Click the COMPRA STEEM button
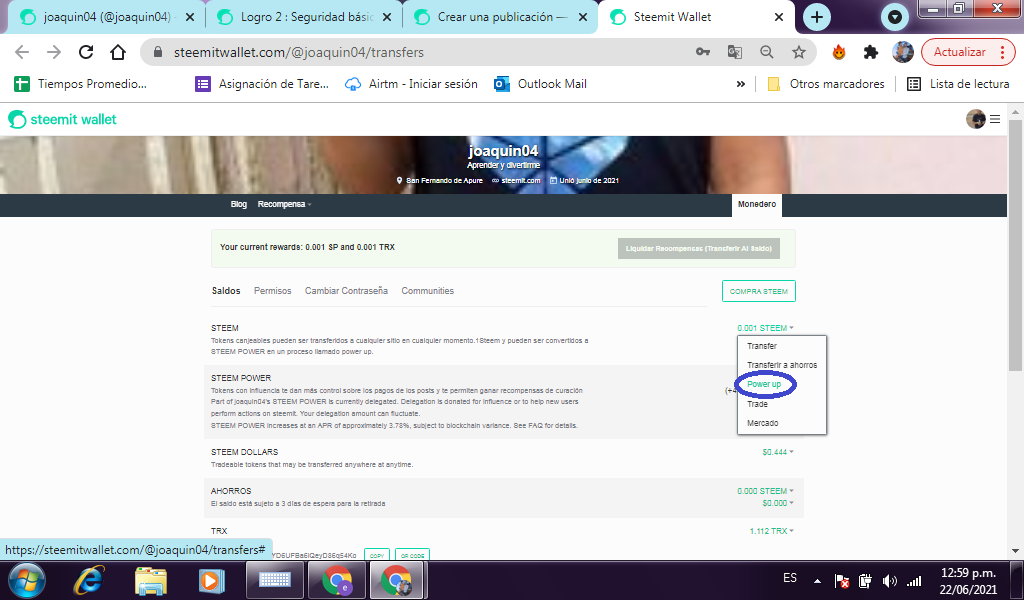This screenshot has width=1024, height=600. pyautogui.click(x=758, y=291)
